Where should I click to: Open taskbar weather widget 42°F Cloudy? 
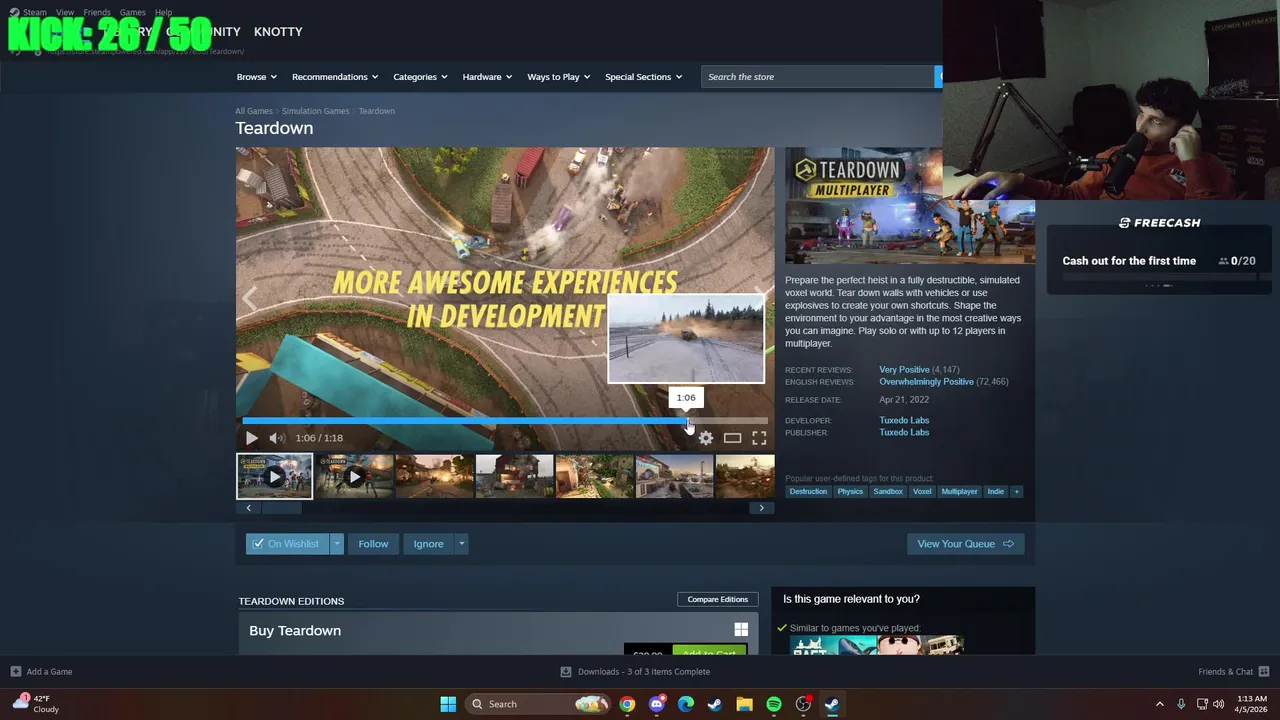36,704
